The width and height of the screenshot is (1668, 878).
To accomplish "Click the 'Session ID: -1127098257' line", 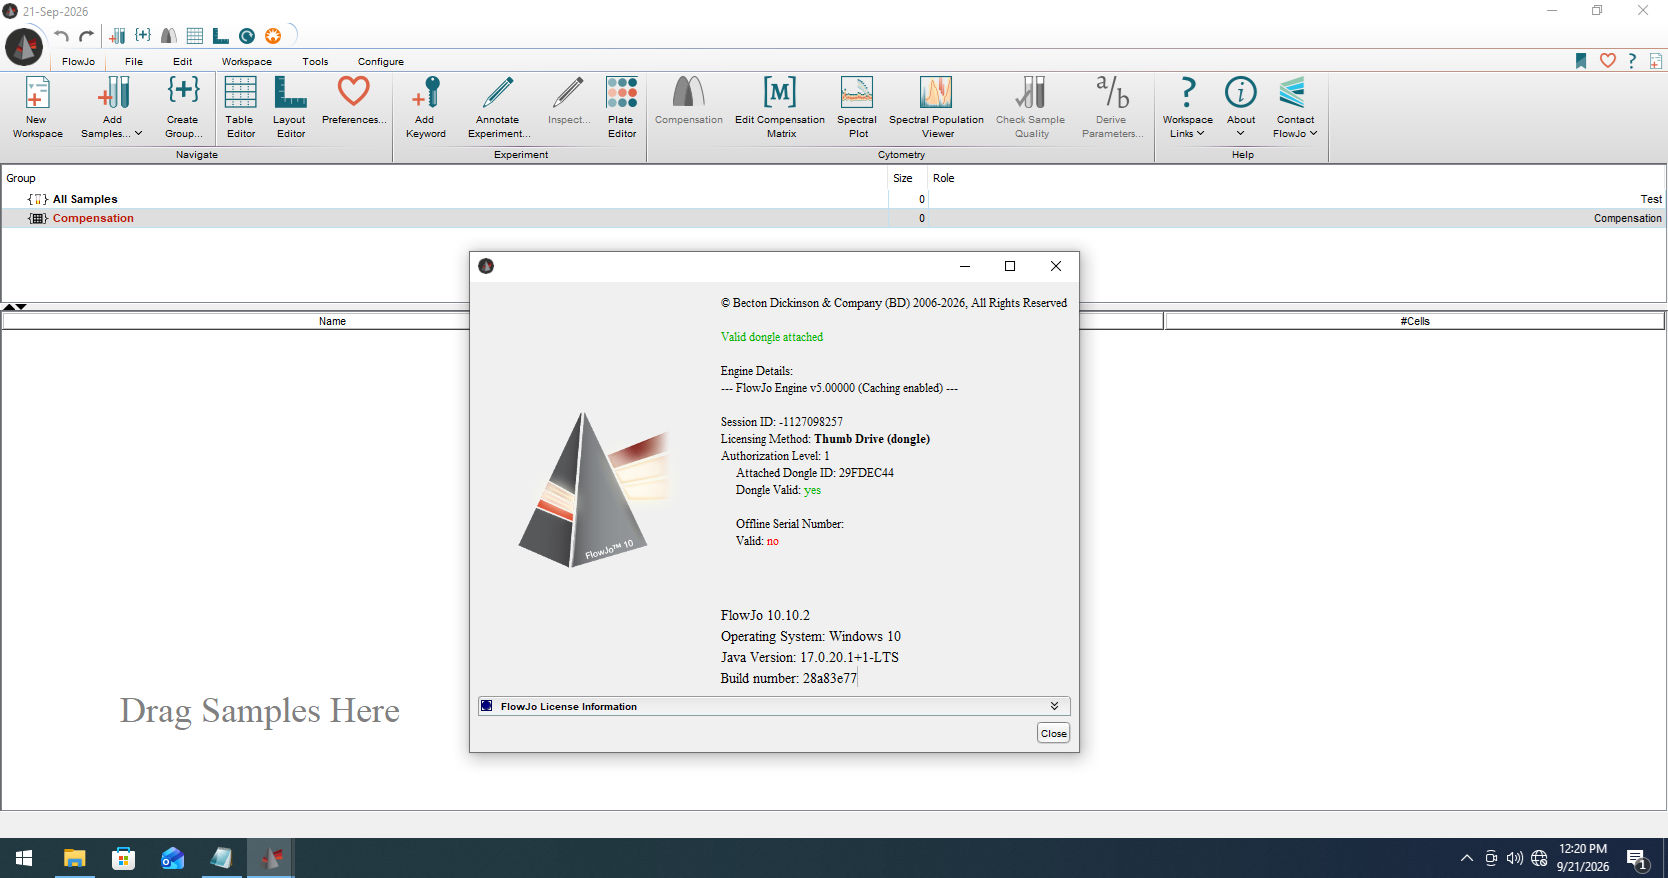I will 782,422.
